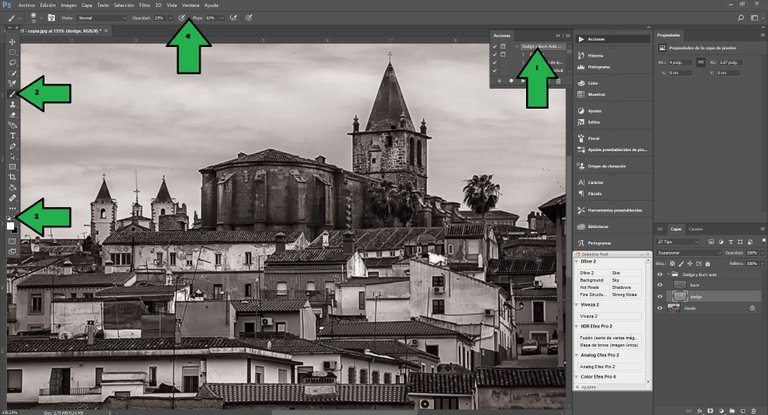Image resolution: width=768 pixels, height=415 pixels.
Task: Toggle layer filtering switch in Capas panel
Action: 764,241
